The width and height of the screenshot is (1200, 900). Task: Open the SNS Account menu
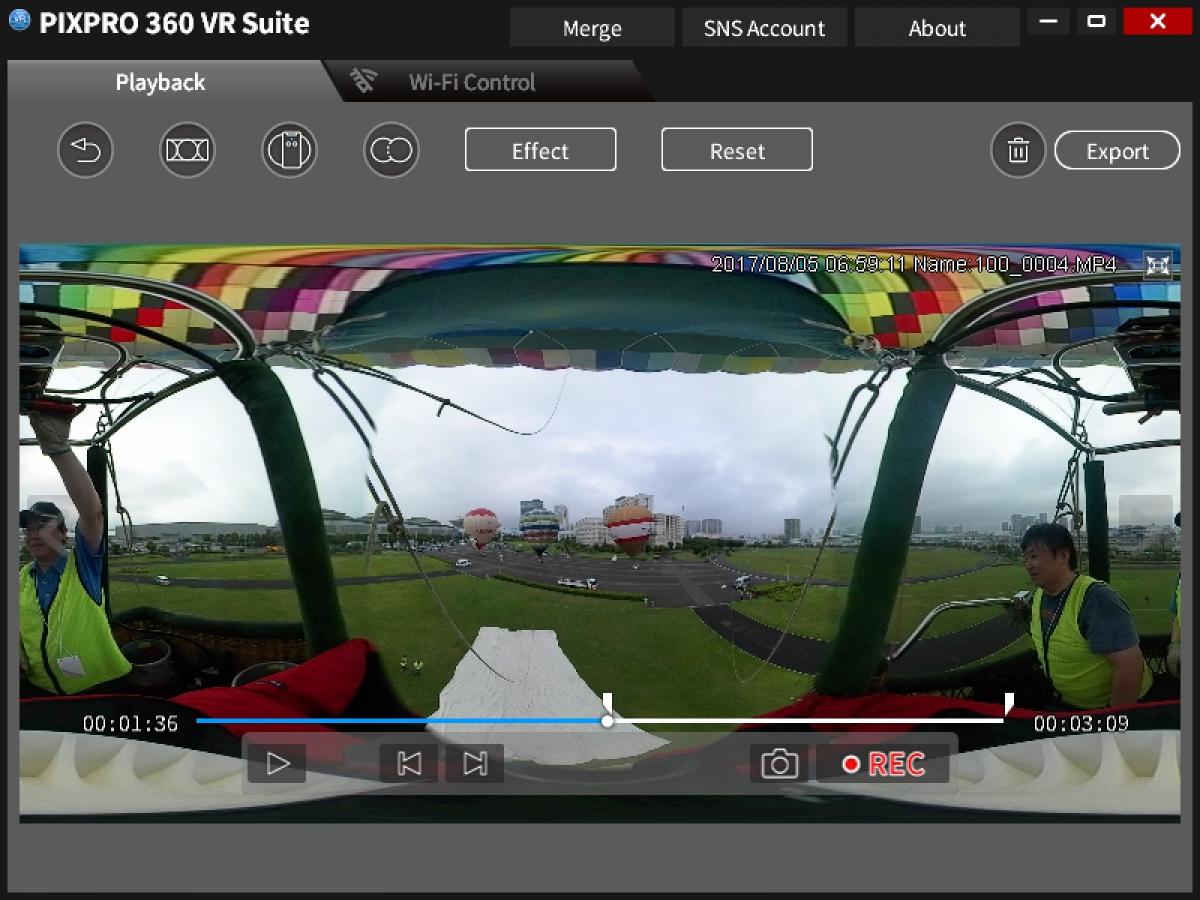(765, 28)
